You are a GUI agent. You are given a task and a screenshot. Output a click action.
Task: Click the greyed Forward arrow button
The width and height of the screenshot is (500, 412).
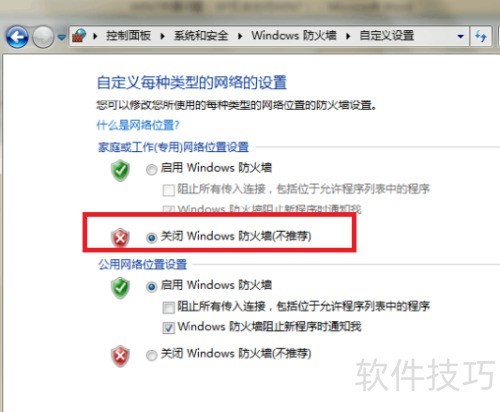[43, 36]
